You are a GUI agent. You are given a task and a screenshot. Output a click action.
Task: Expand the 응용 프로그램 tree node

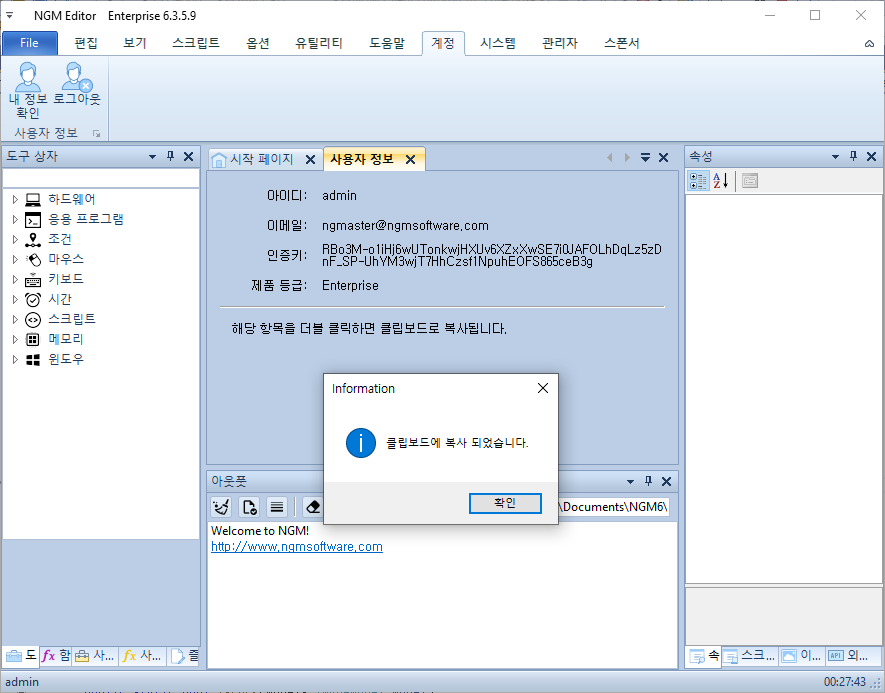pyautogui.click(x=15, y=219)
